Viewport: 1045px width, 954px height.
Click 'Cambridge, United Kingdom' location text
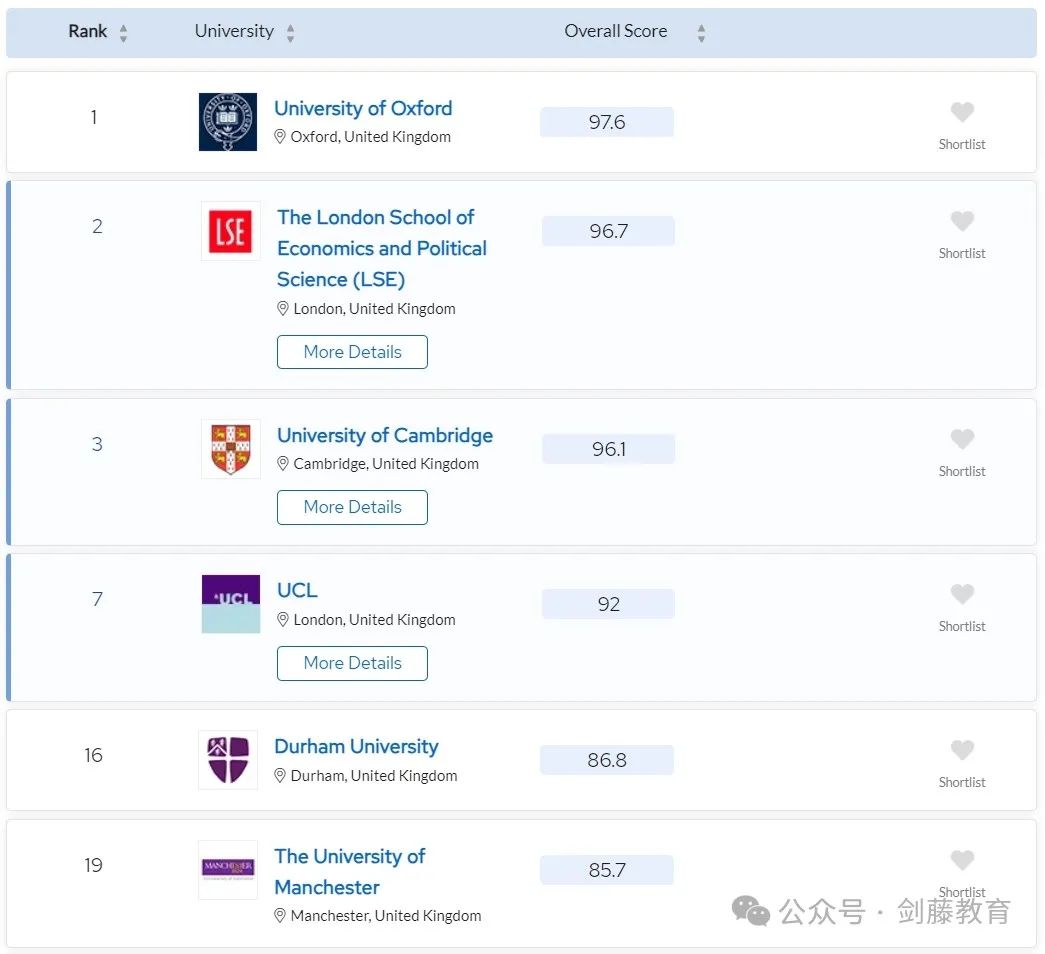[386, 464]
